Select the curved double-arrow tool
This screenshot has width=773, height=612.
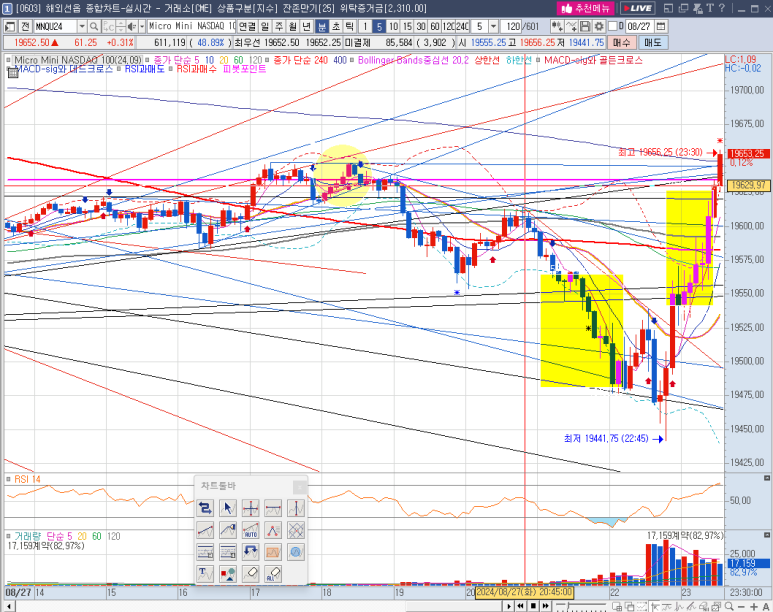(250, 552)
